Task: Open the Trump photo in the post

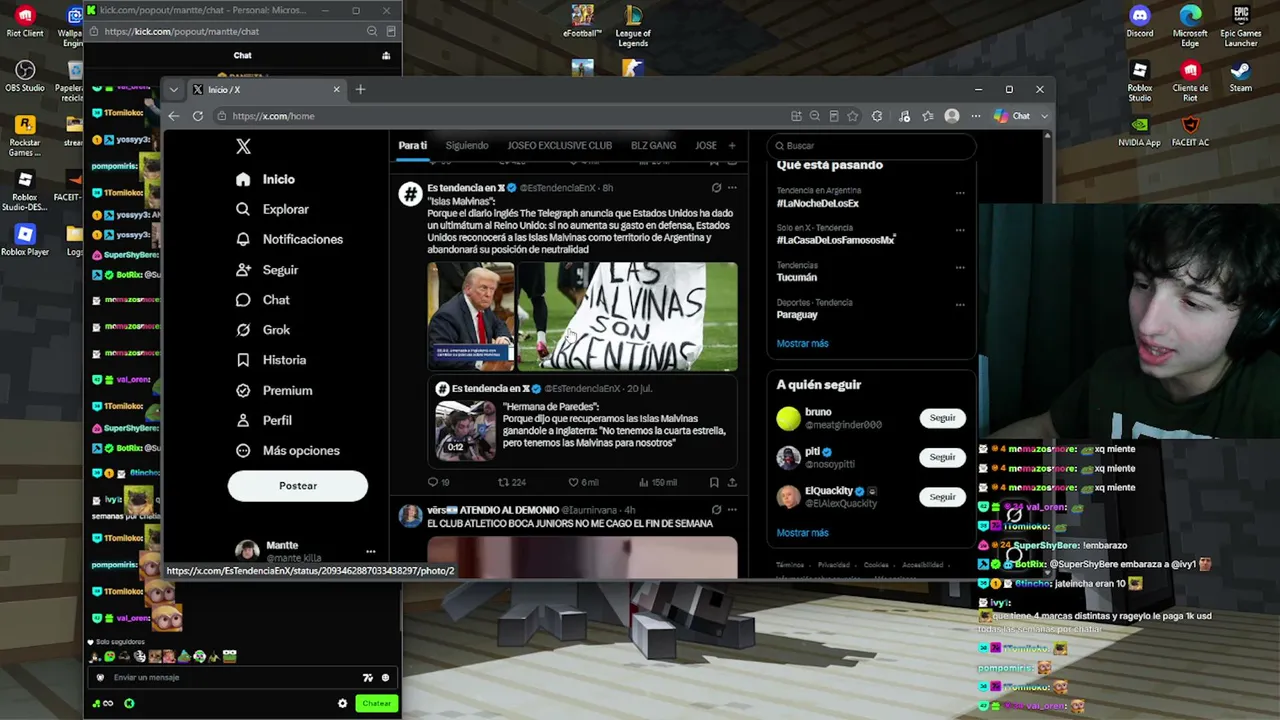Action: pyautogui.click(x=471, y=316)
